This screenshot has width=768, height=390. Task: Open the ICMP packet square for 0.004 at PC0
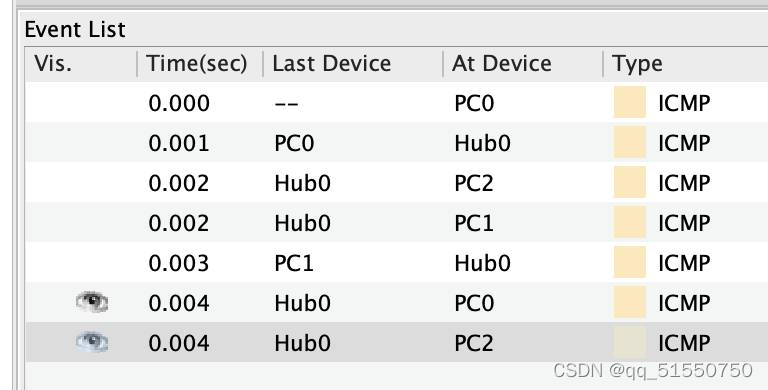click(629, 302)
